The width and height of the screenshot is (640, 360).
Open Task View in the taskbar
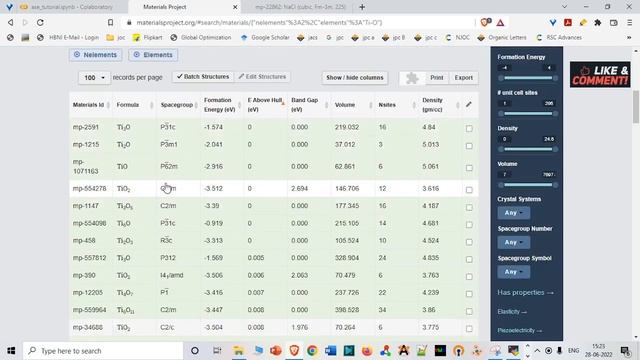coord(217,351)
